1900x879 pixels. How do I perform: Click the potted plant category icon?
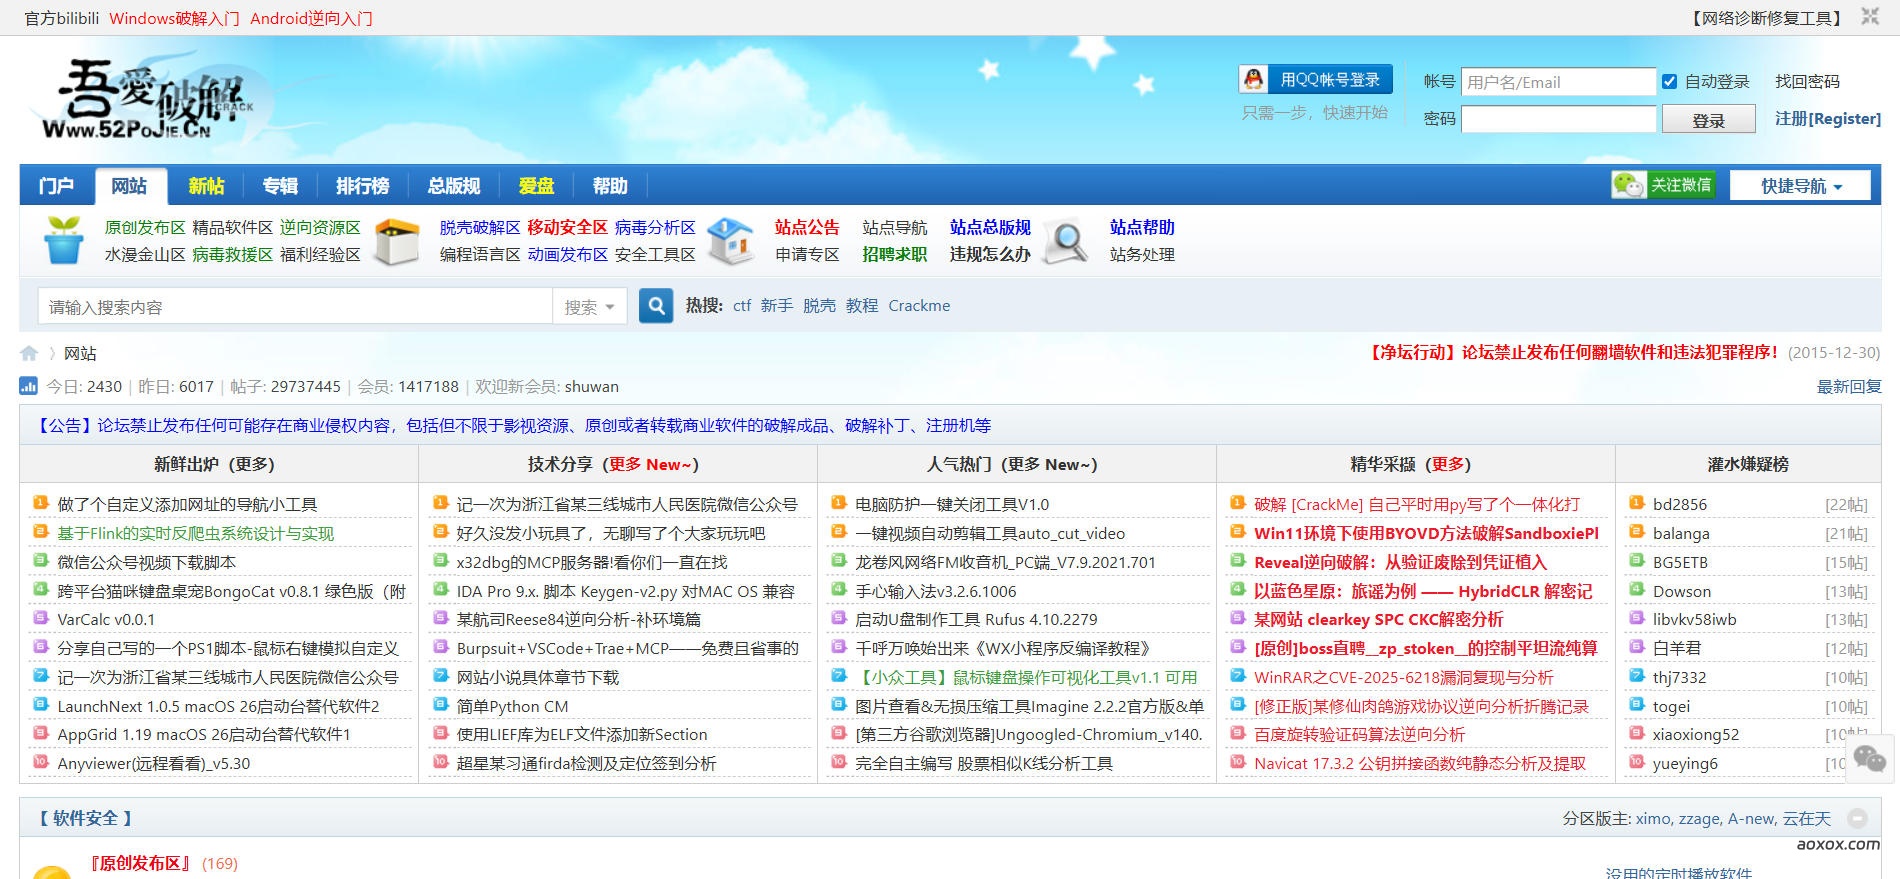tap(64, 241)
